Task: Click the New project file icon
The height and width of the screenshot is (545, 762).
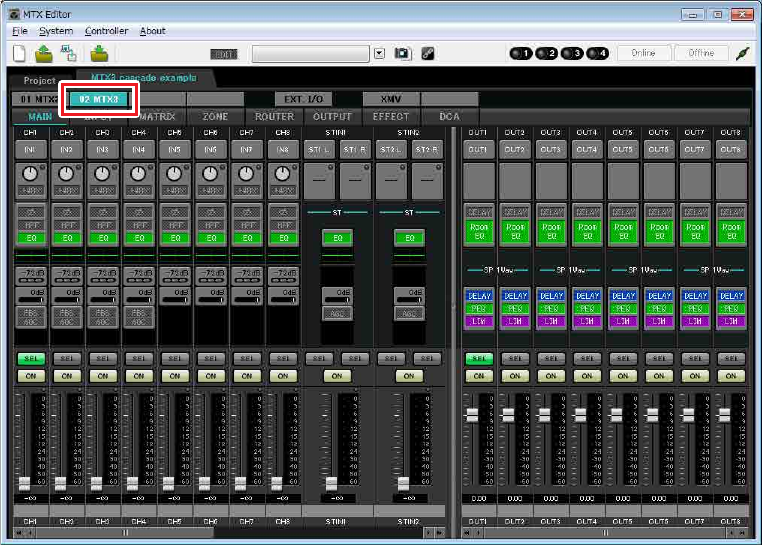Action: click(19, 53)
